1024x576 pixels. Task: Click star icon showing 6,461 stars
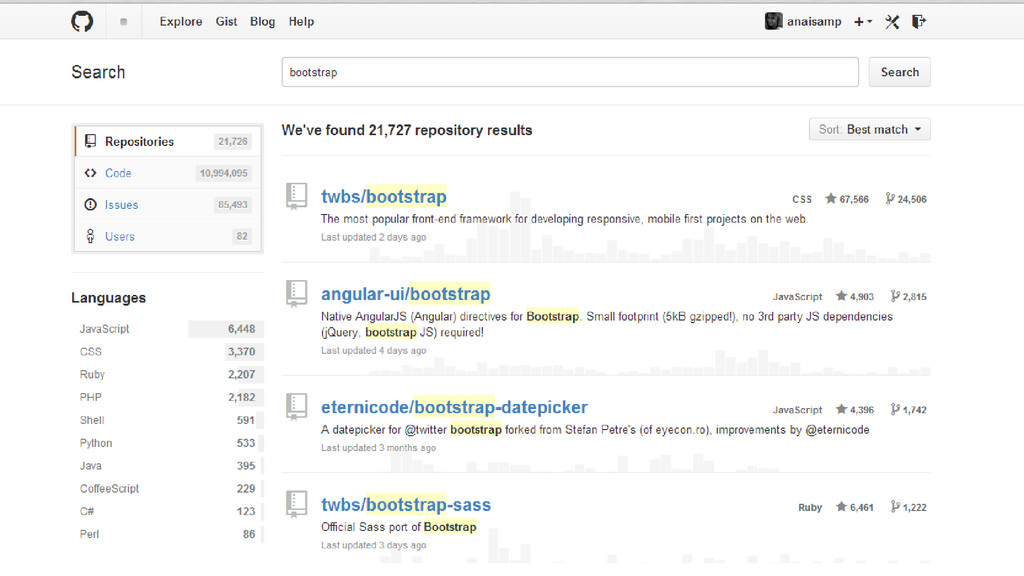click(841, 507)
